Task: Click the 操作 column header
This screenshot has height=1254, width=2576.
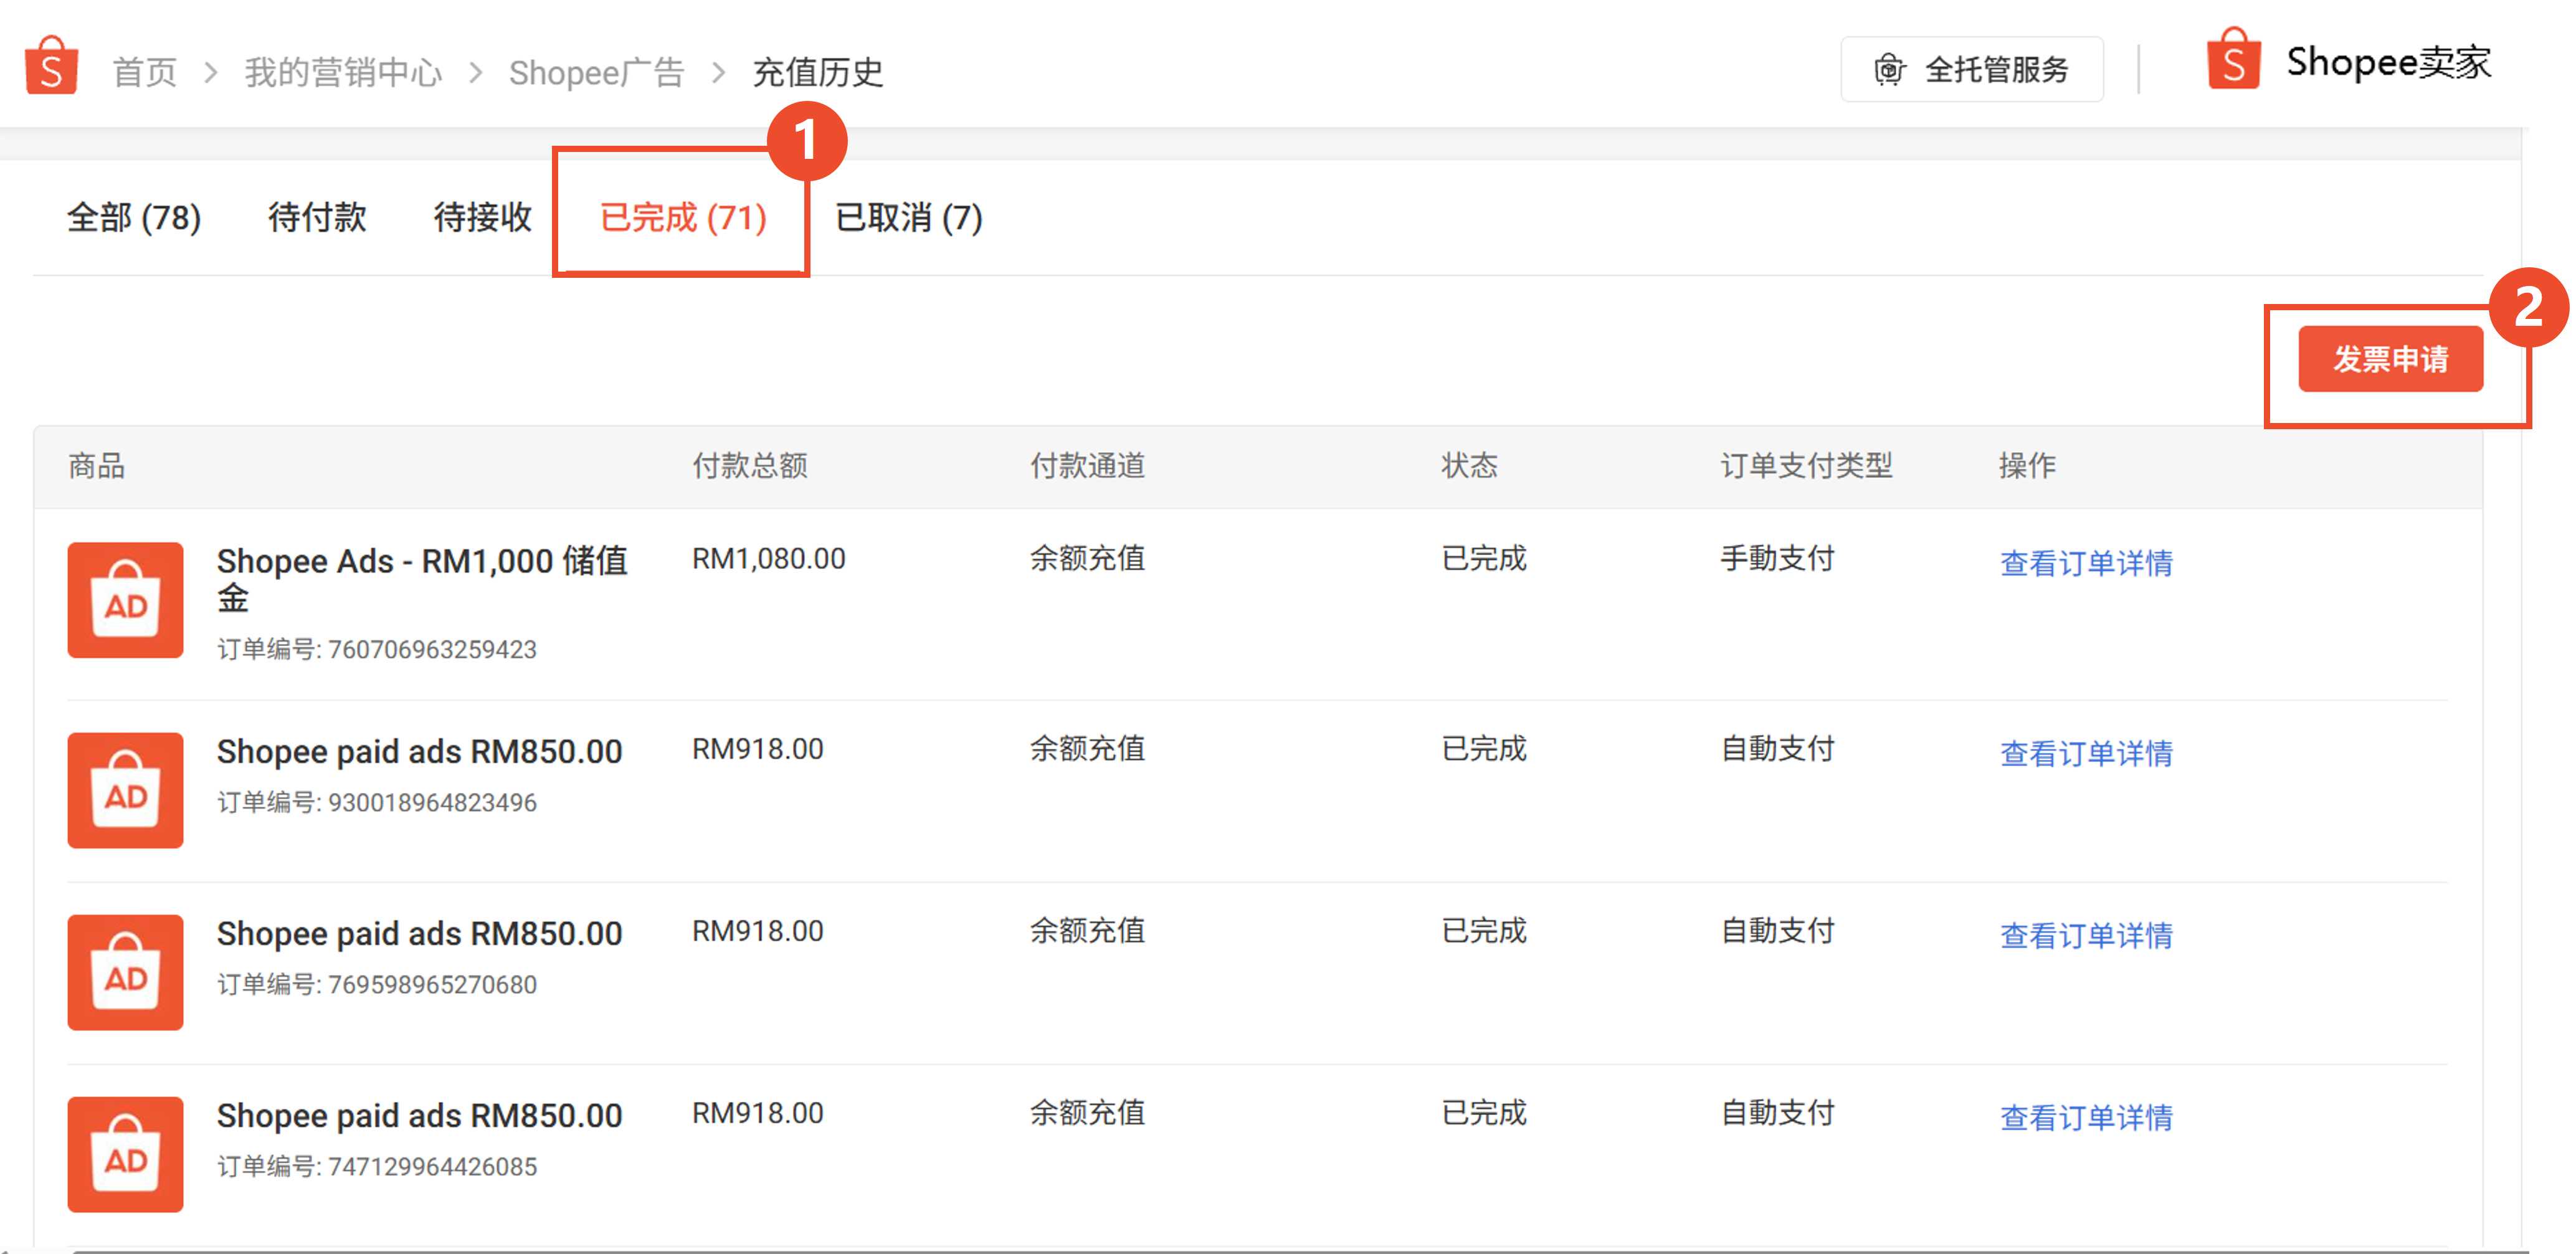Action: 2027,465
